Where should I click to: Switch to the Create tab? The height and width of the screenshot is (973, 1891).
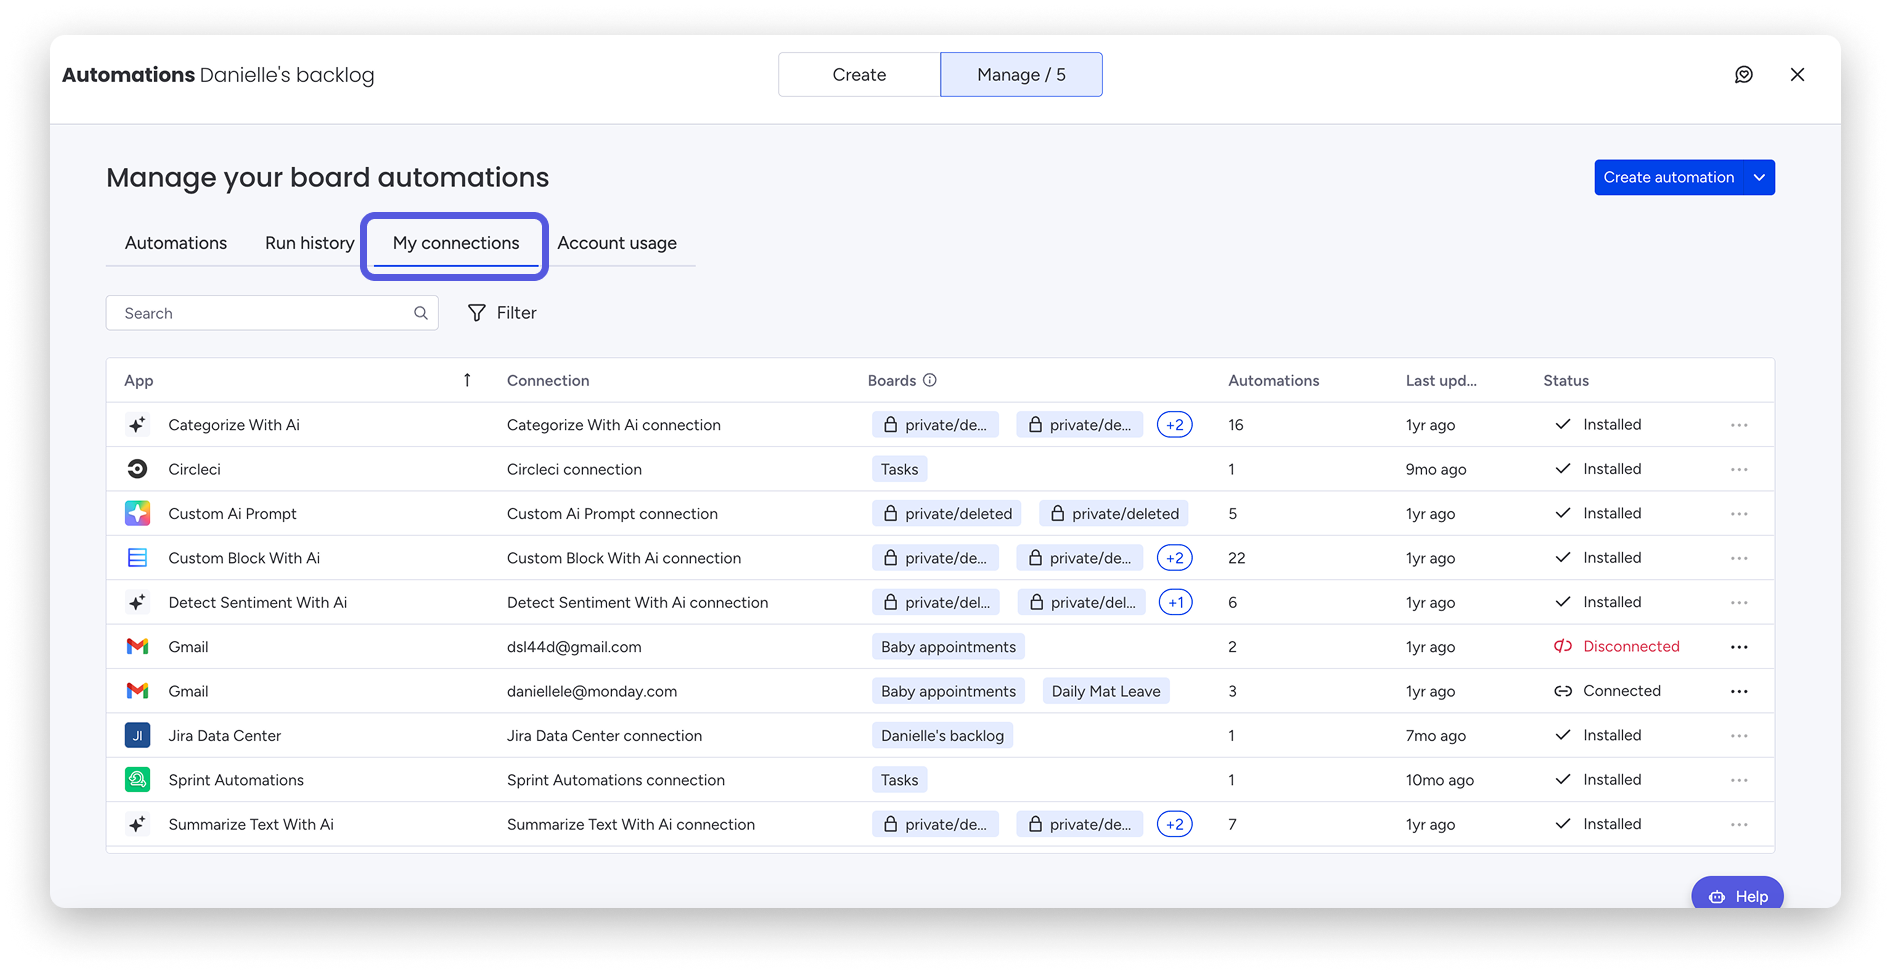(x=859, y=75)
